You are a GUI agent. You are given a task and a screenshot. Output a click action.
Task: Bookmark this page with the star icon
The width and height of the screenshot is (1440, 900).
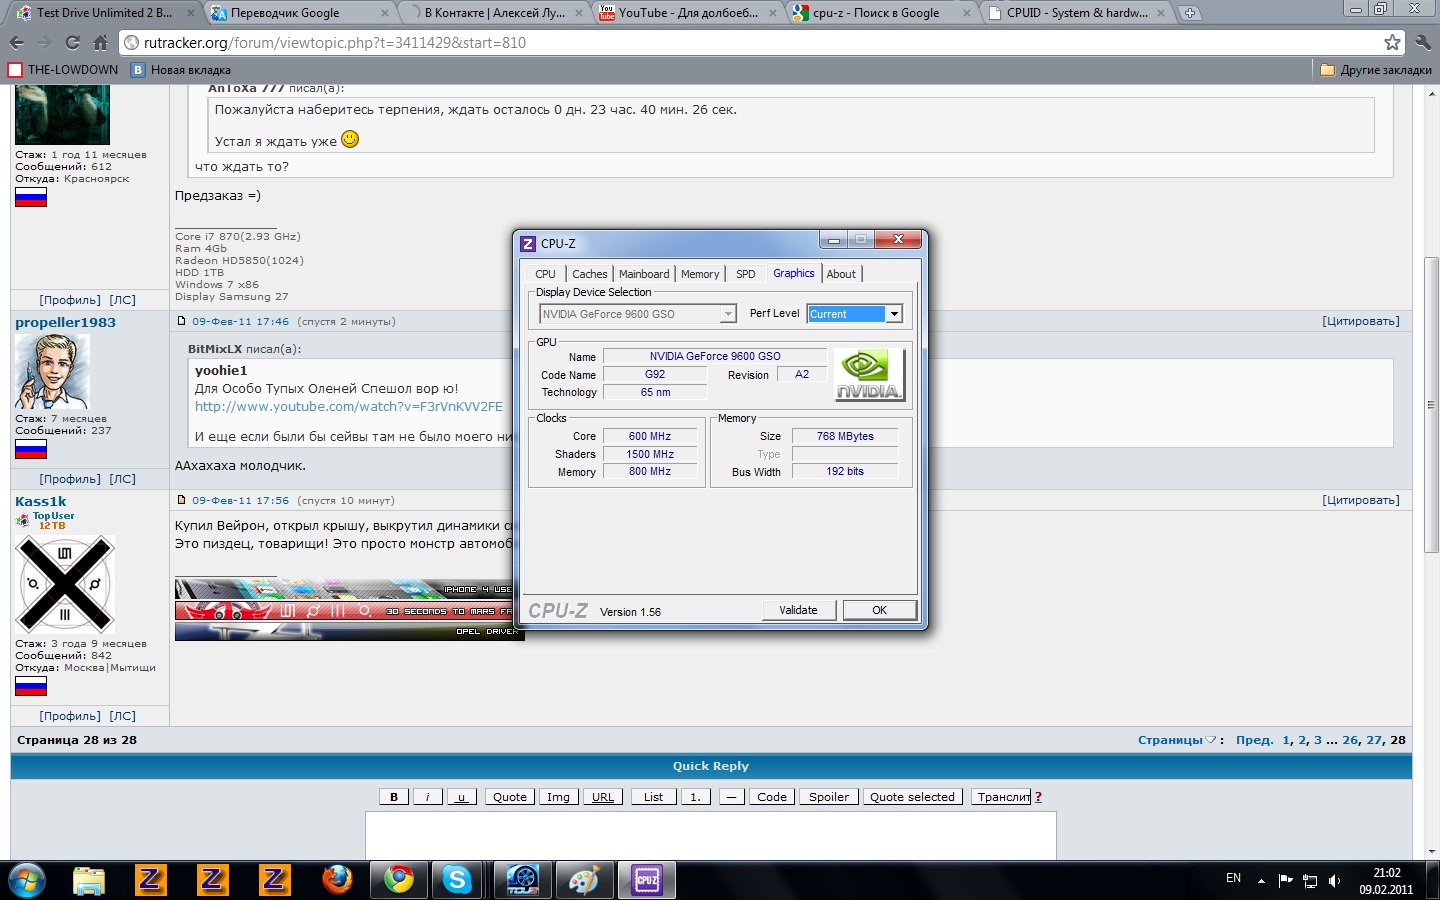tap(1392, 42)
